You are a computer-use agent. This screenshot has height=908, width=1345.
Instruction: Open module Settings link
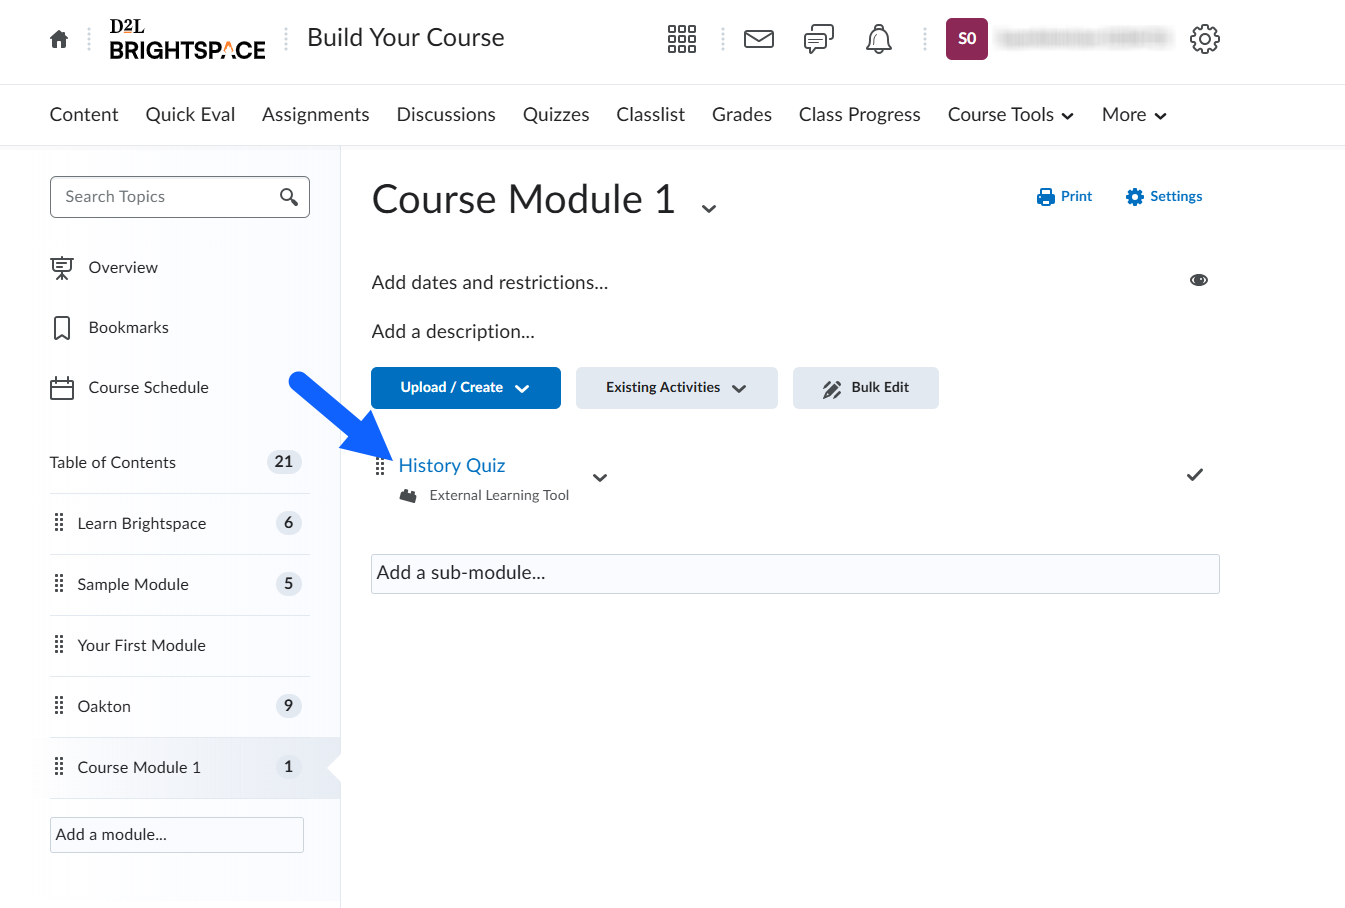click(x=1164, y=197)
